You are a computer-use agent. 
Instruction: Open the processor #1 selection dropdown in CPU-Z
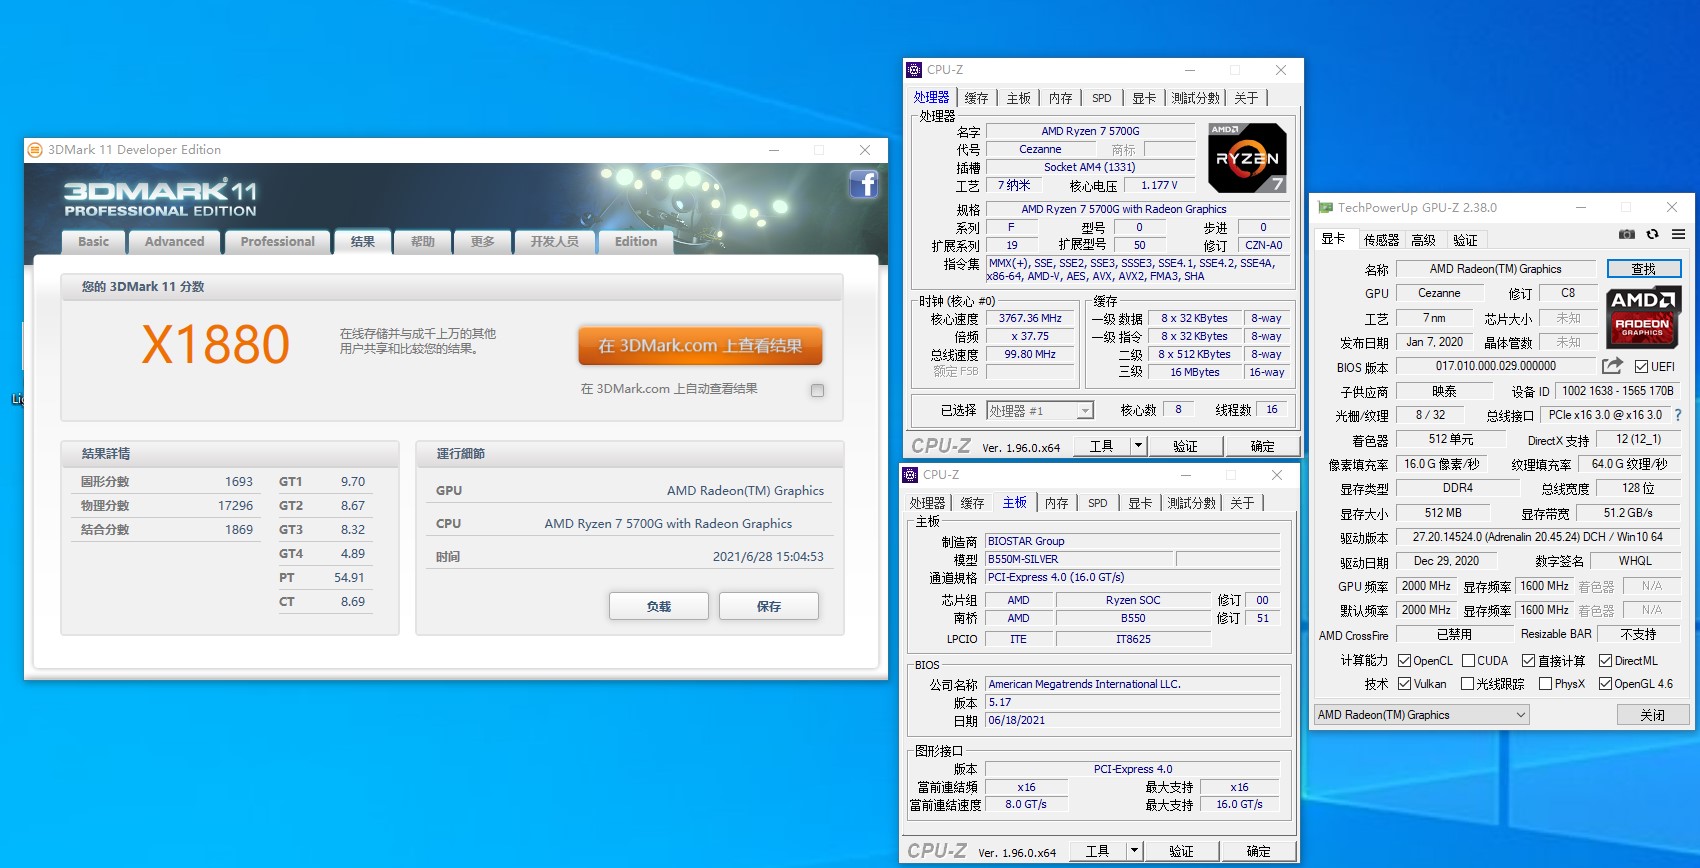pyautogui.click(x=1040, y=411)
